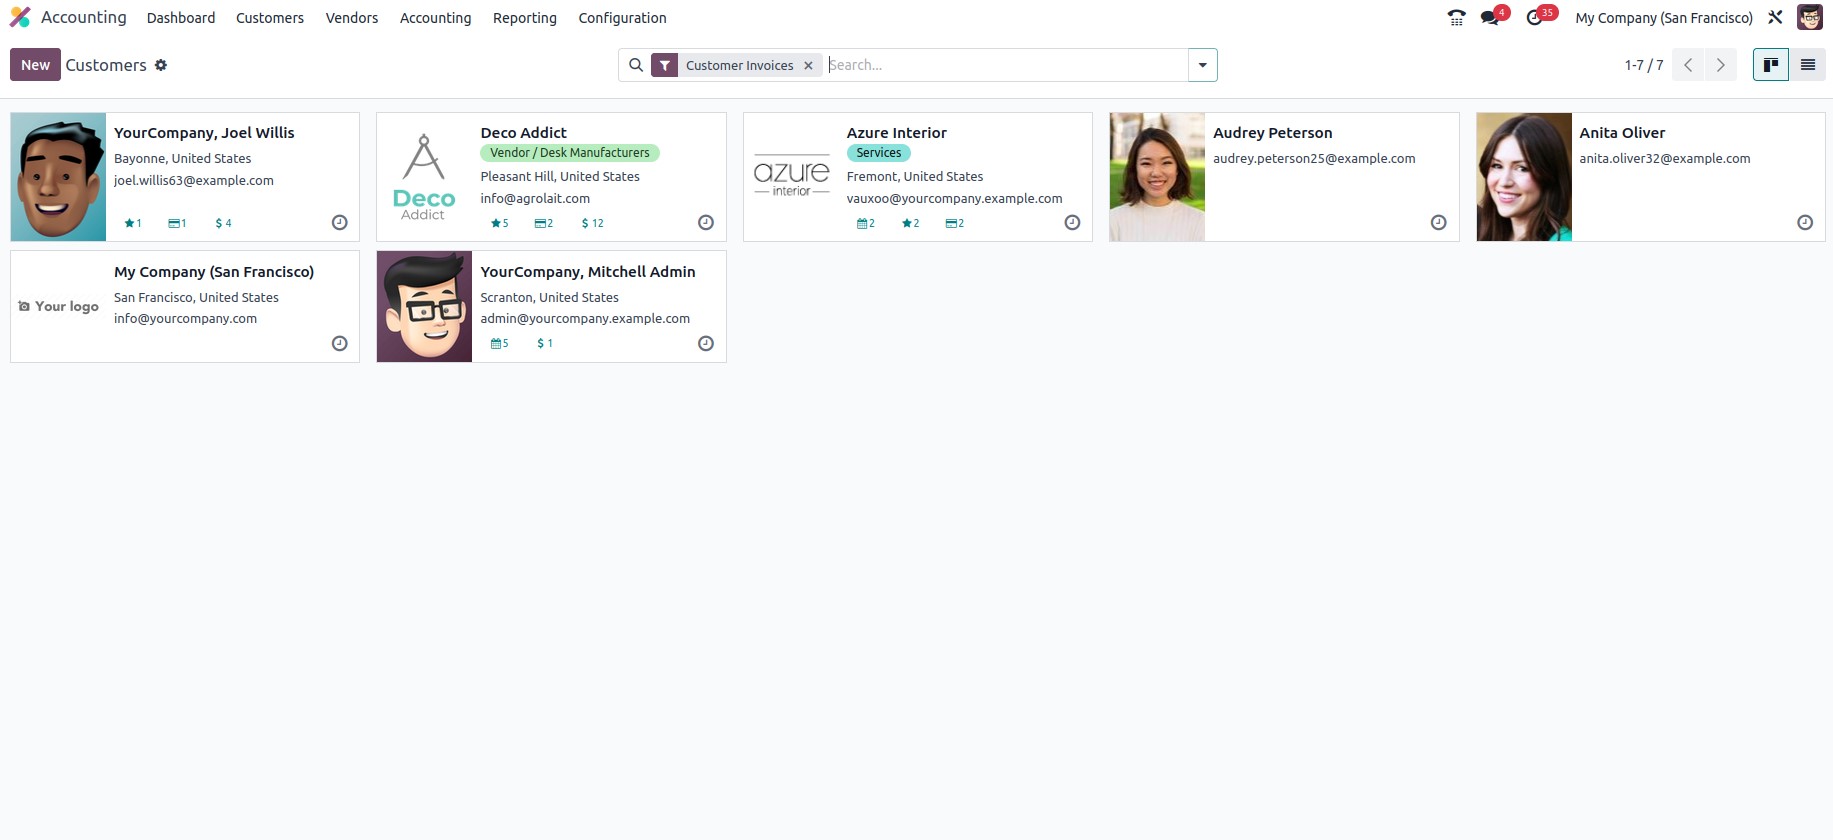This screenshot has width=1833, height=840.
Task: Open the 'Your logo' placeholder thumbnail
Action: (x=58, y=306)
